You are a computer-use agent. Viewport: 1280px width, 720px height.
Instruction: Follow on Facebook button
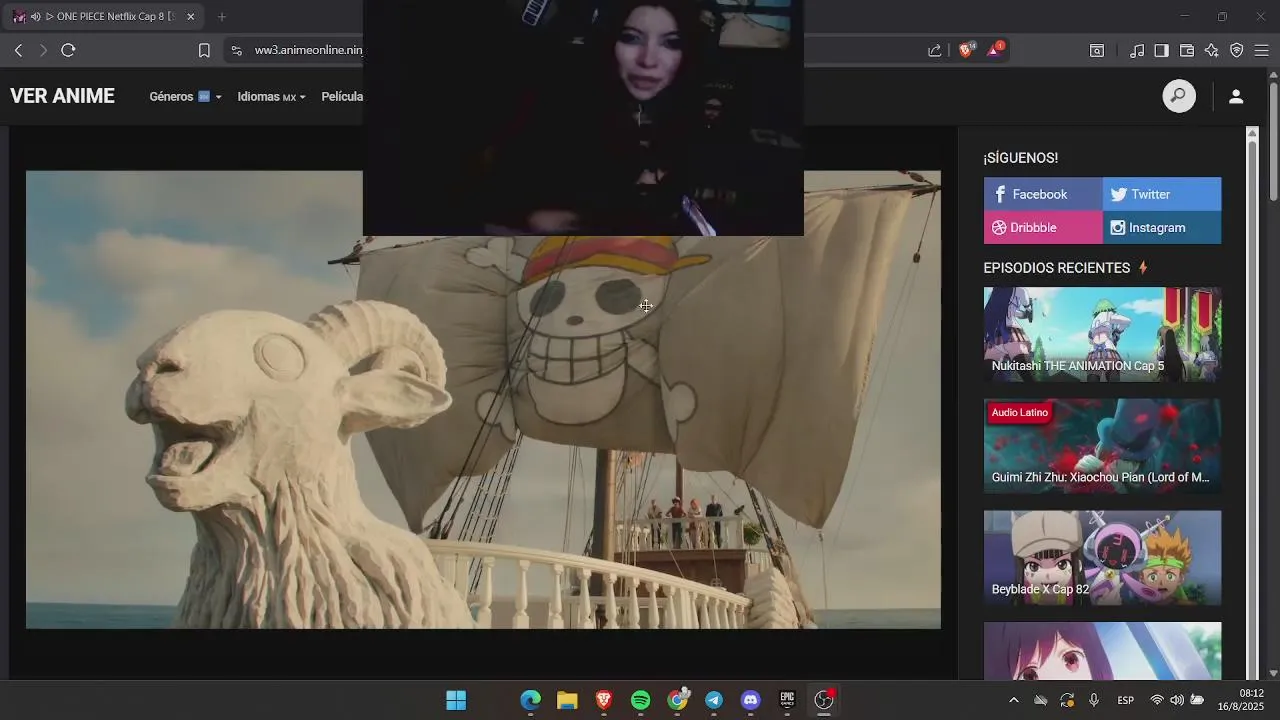1043,194
